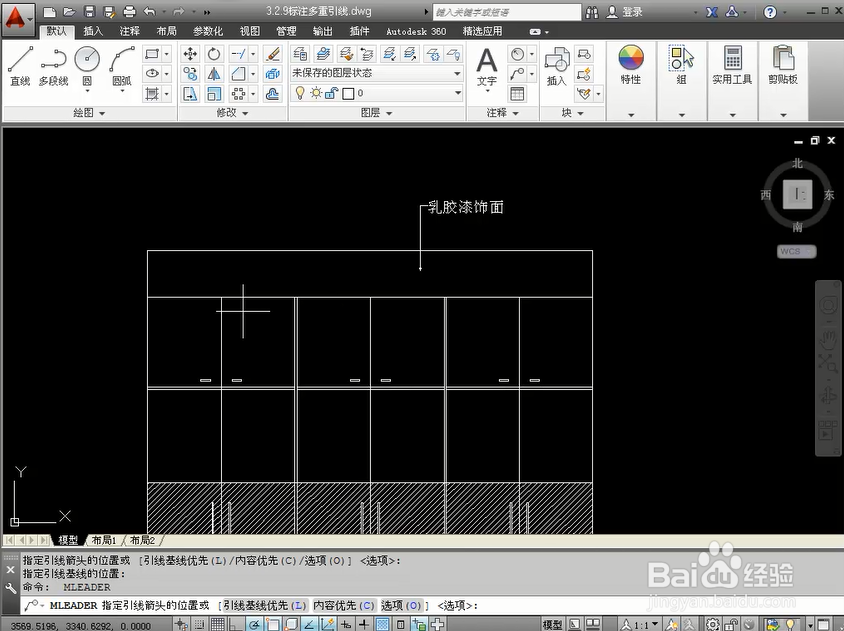Click the Rotate tool icon
Image resolution: width=844 pixels, height=631 pixels.
pyautogui.click(x=214, y=54)
